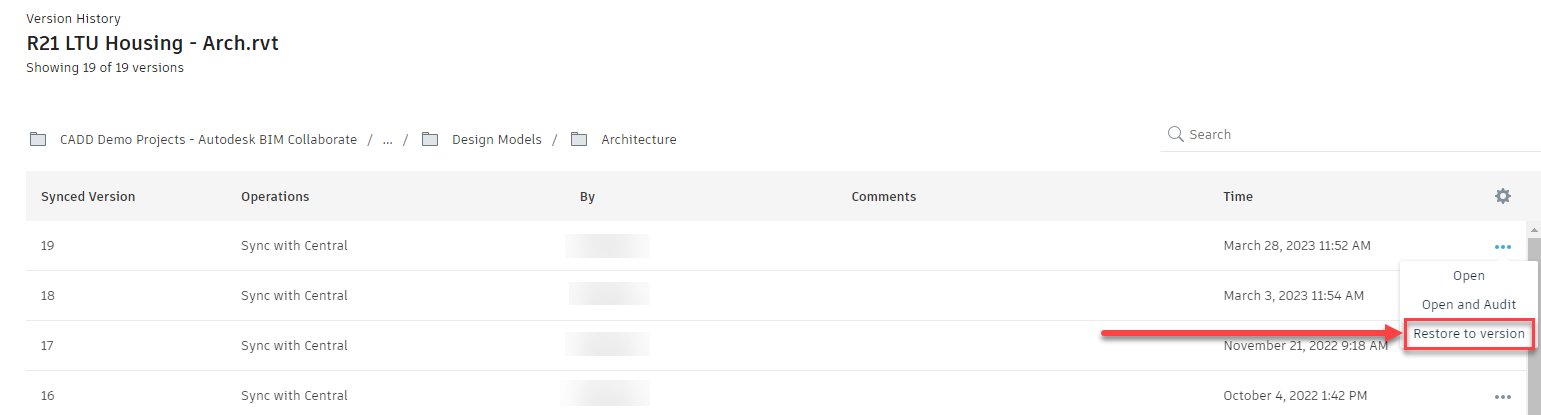Click the column settings gear icon

(x=1502, y=196)
